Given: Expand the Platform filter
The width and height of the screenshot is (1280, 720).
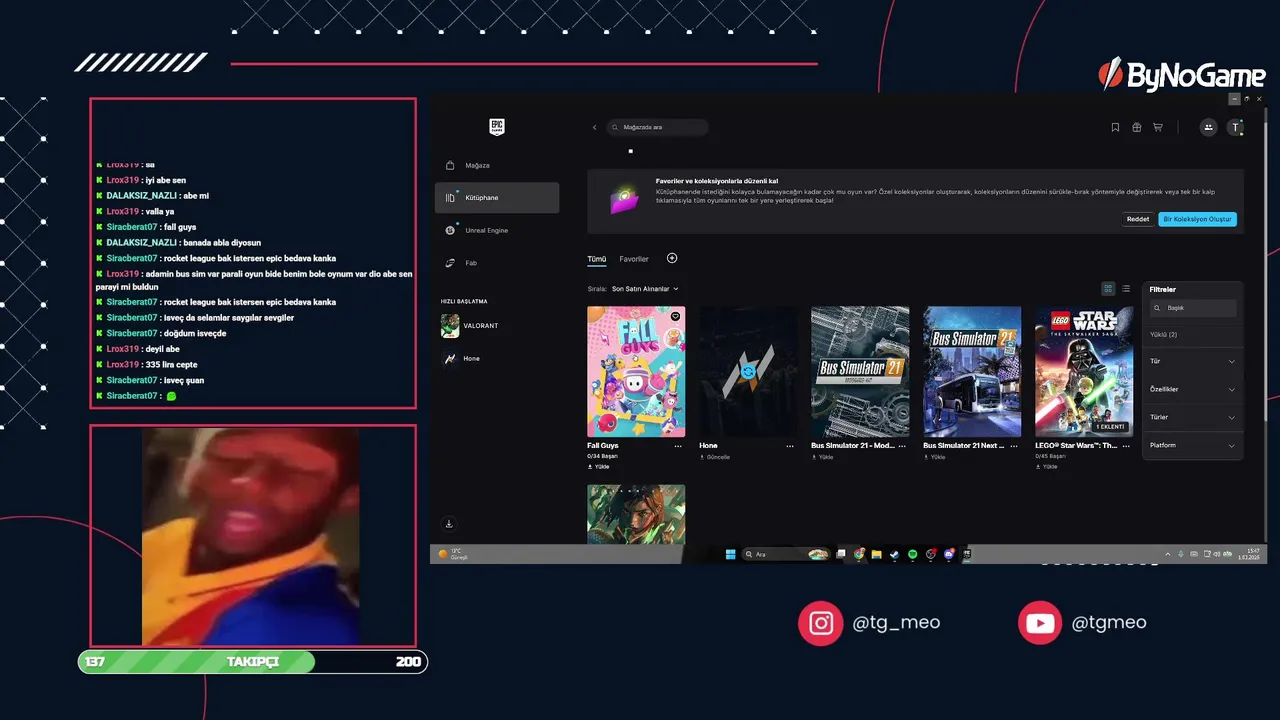Looking at the screenshot, I should tap(1192, 445).
